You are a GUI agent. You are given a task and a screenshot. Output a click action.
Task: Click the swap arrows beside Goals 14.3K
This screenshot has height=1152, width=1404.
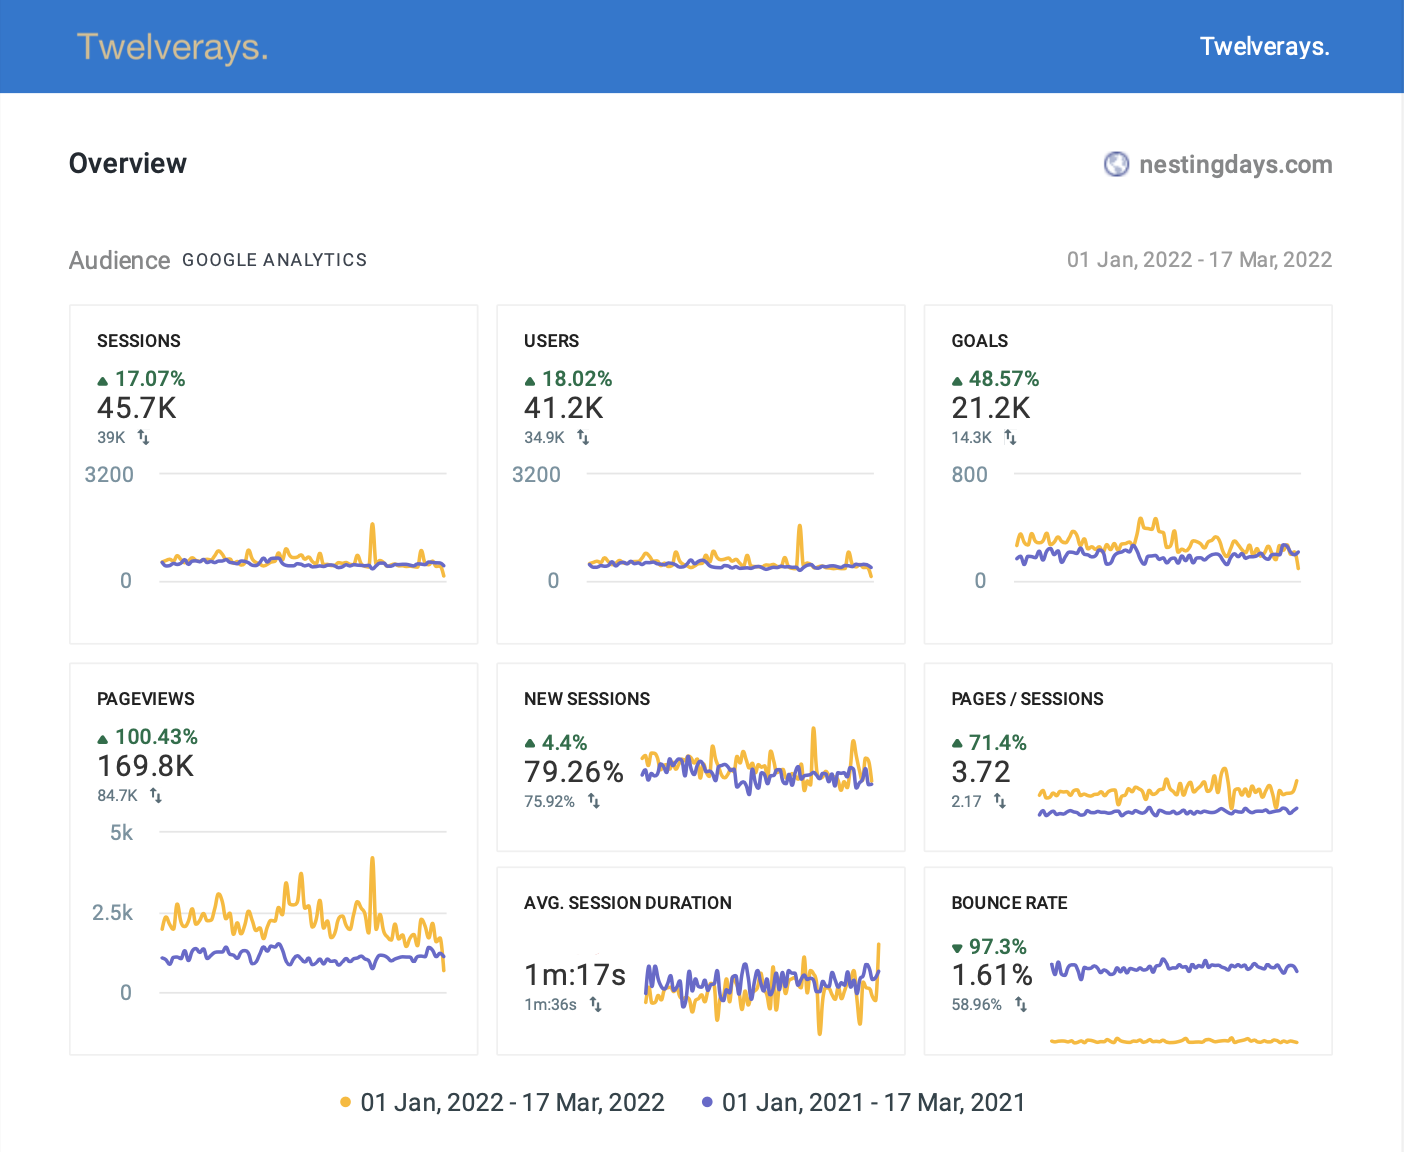(x=1010, y=437)
